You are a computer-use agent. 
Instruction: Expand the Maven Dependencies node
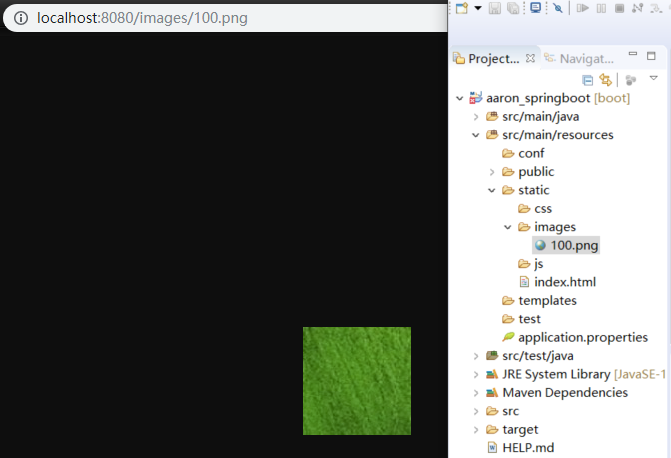476,393
